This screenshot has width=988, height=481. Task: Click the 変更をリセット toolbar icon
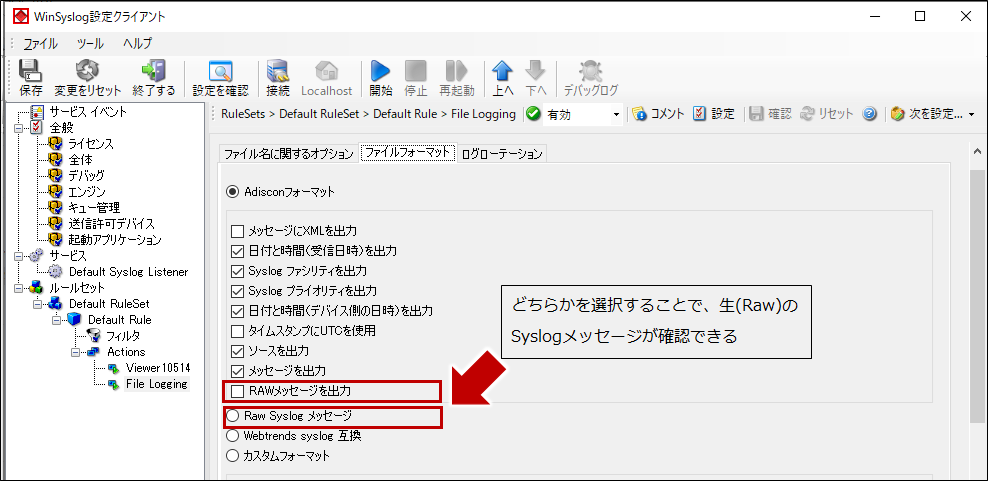click(x=88, y=71)
